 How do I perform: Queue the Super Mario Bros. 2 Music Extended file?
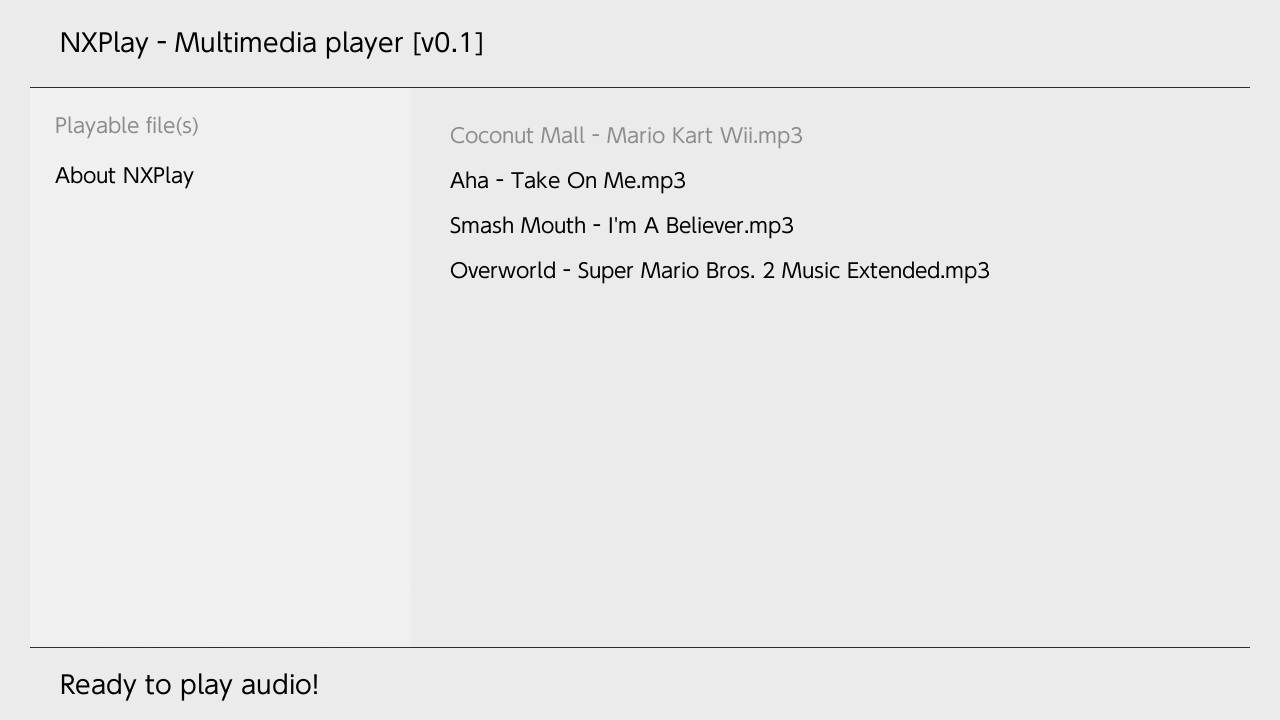720,270
